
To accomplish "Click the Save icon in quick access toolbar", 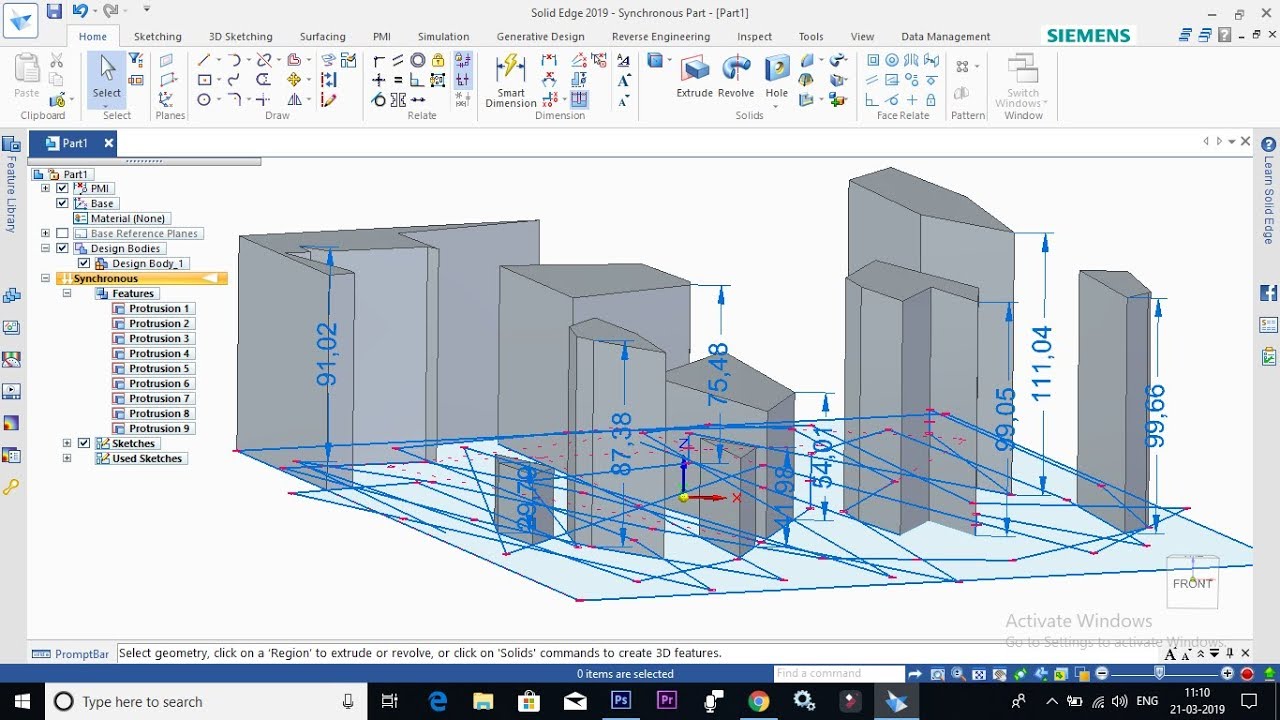I will pyautogui.click(x=54, y=12).
